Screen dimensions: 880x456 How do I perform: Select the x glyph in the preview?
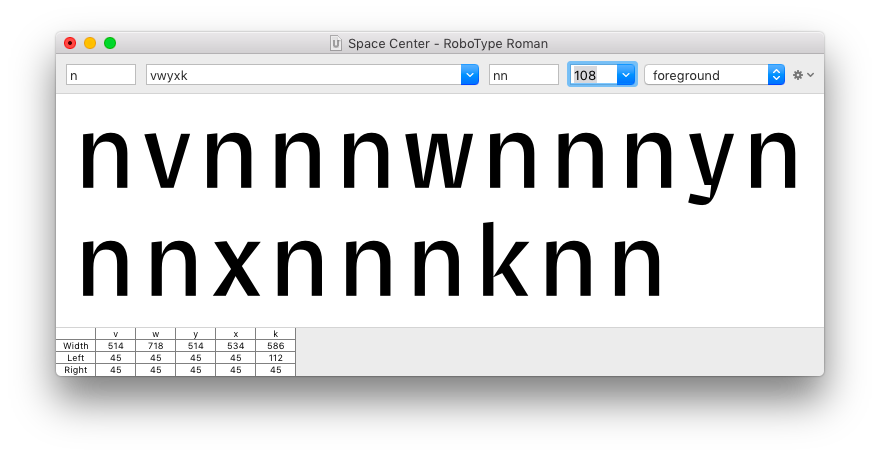tap(236, 268)
